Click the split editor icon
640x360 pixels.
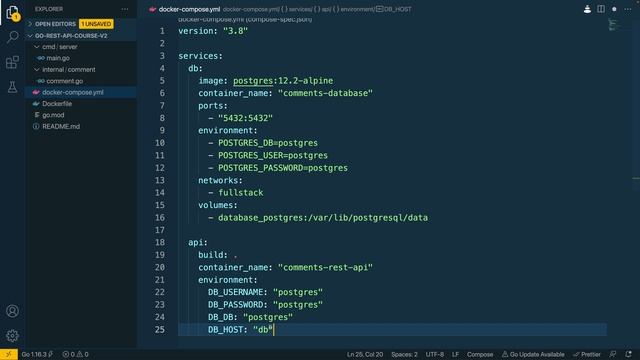pyautogui.click(x=601, y=9)
